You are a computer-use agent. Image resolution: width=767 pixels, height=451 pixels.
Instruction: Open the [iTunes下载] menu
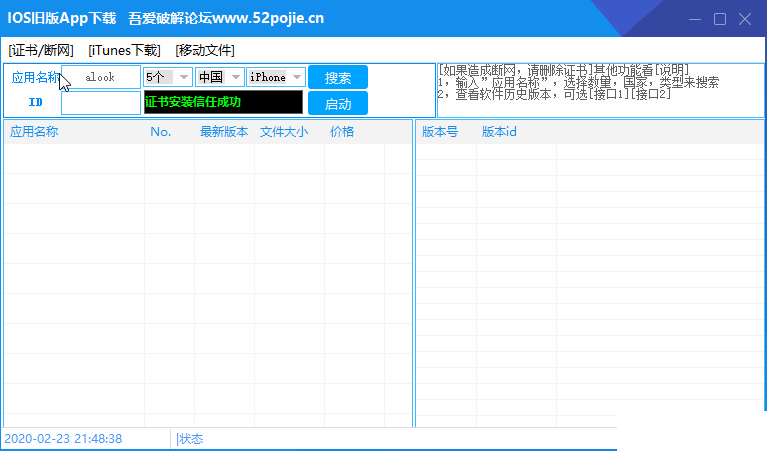124,50
